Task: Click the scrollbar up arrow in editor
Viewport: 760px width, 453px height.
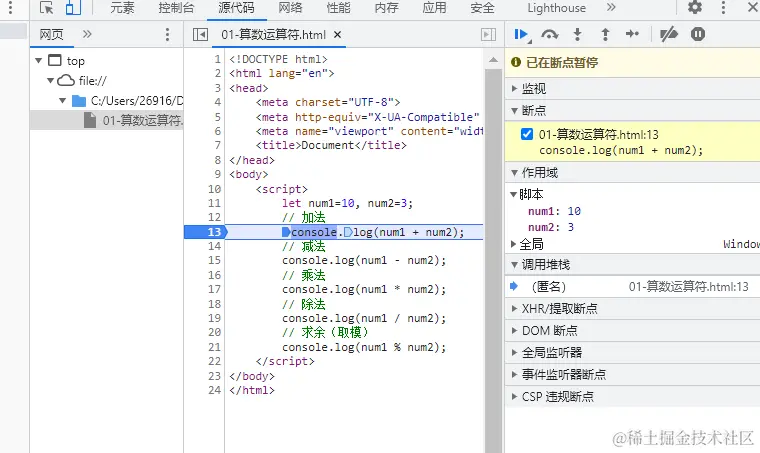Action: [x=493, y=60]
